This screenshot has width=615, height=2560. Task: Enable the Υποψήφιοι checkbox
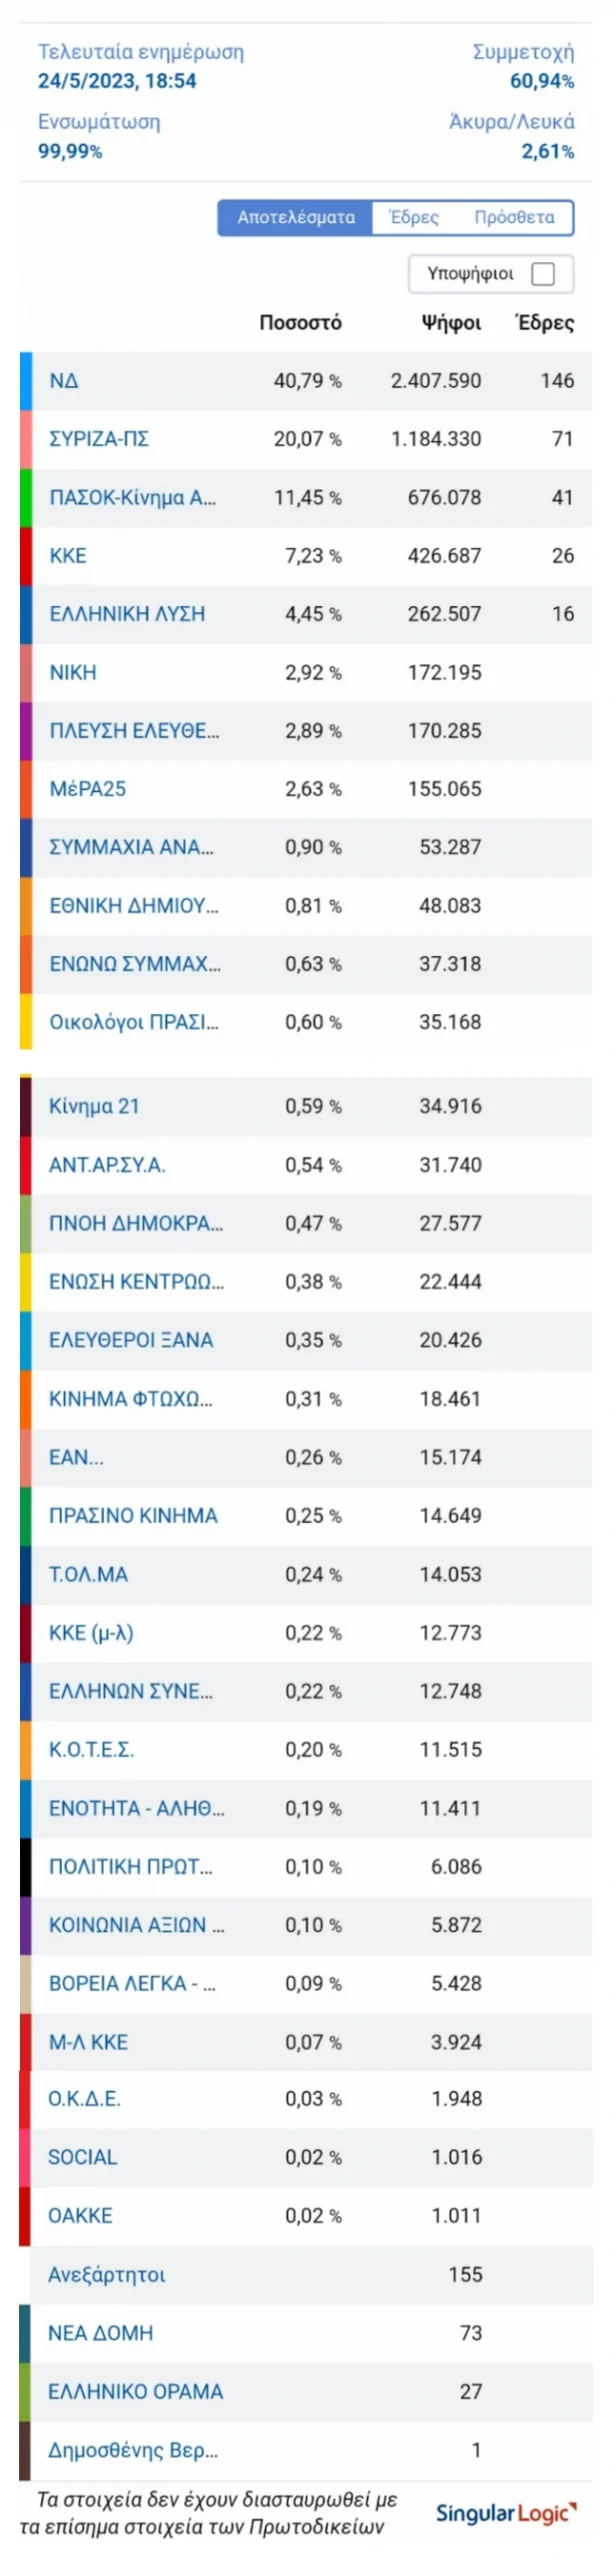tap(543, 274)
